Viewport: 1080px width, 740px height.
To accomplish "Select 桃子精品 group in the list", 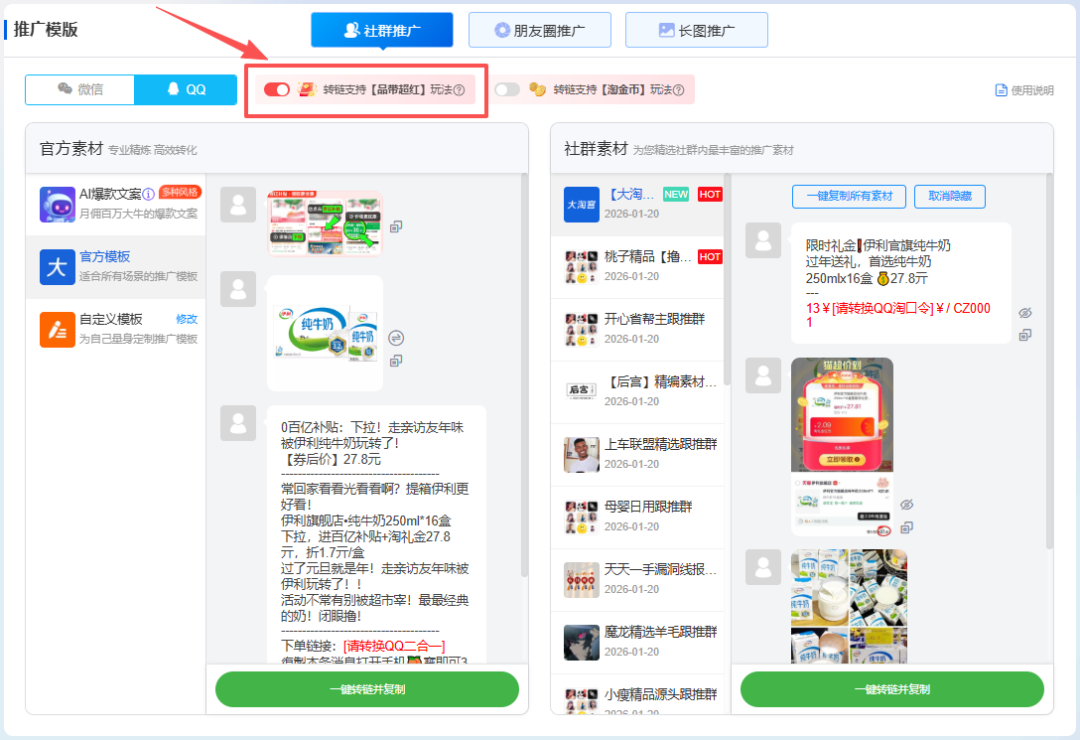I will [x=638, y=267].
